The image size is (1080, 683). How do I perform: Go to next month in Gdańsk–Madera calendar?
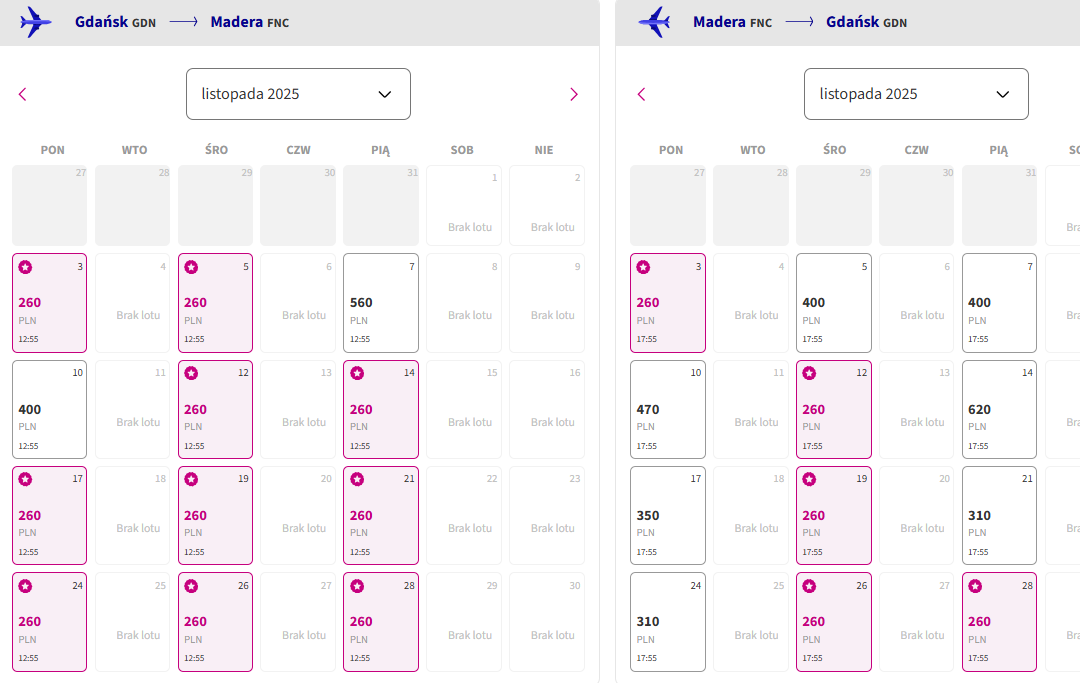click(x=574, y=94)
